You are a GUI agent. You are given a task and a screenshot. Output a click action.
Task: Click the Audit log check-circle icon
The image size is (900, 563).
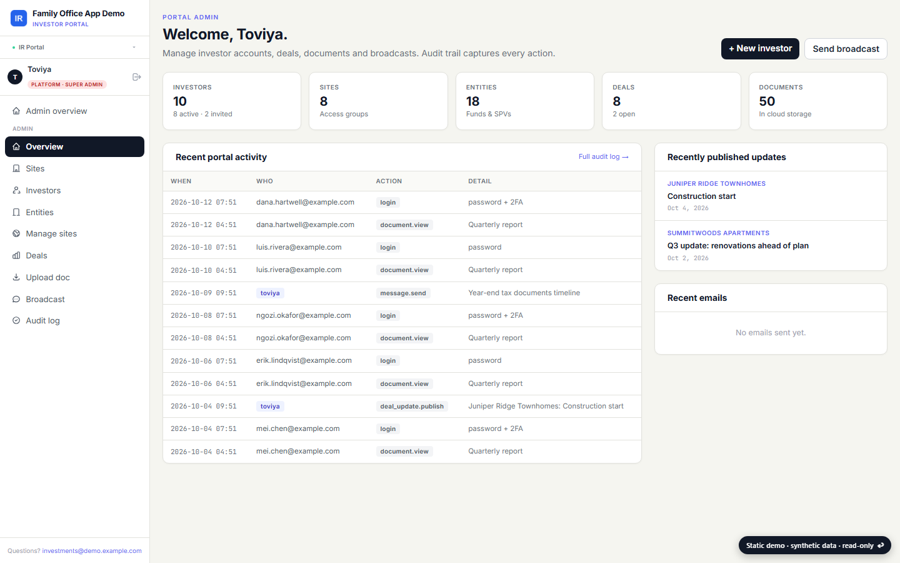click(16, 320)
